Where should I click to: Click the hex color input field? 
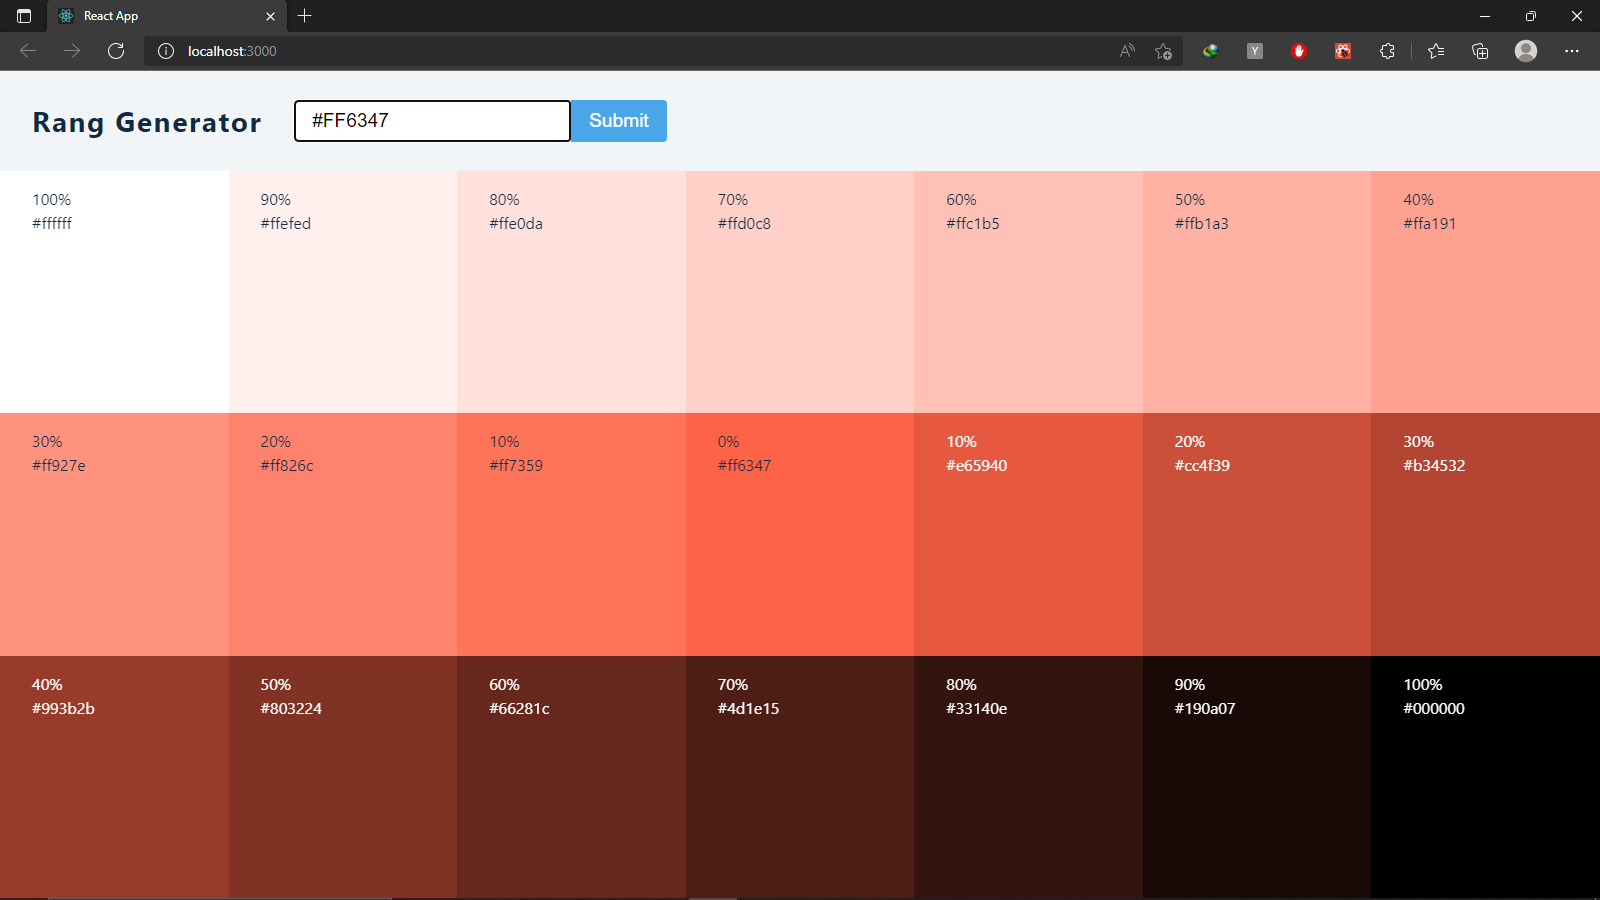click(x=431, y=120)
